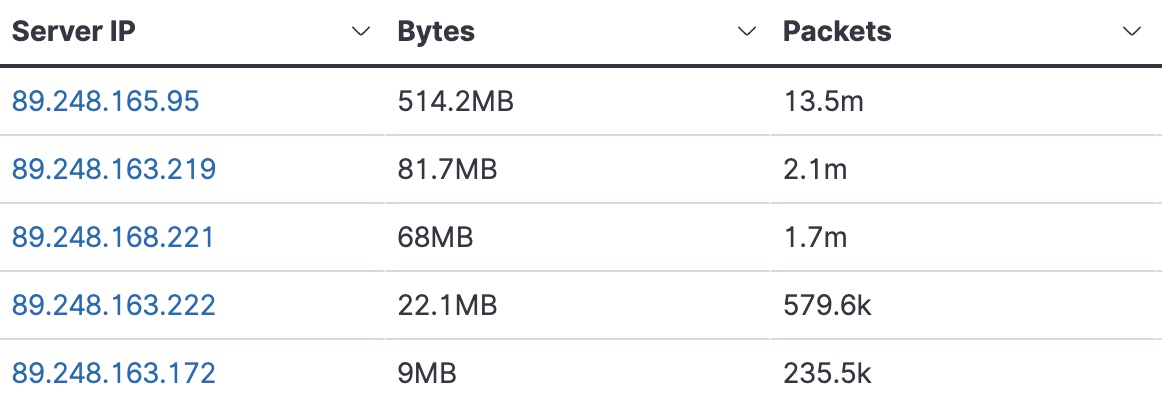
Task: Open the 89.248.163.222 IP link
Action: click(x=114, y=305)
